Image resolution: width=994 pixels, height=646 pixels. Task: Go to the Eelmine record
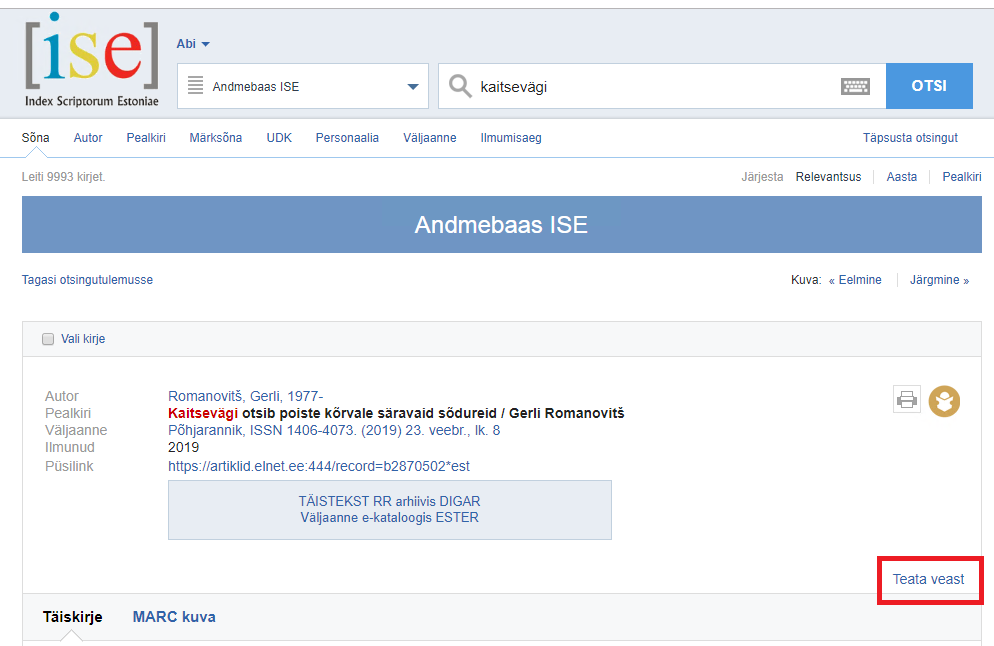pyautogui.click(x=855, y=280)
